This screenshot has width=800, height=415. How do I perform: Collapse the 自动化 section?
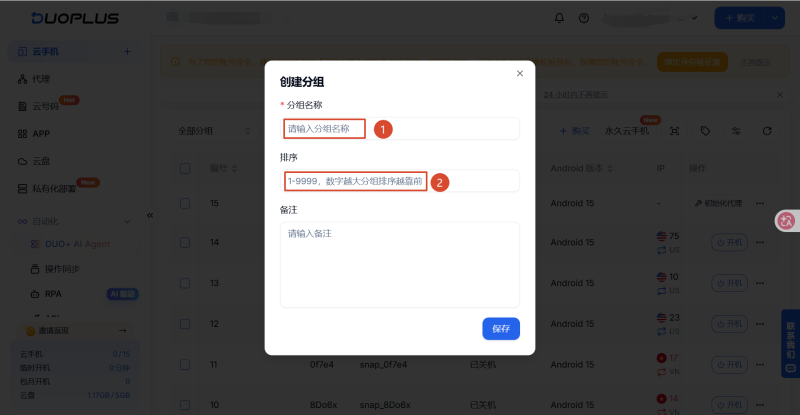click(x=127, y=222)
